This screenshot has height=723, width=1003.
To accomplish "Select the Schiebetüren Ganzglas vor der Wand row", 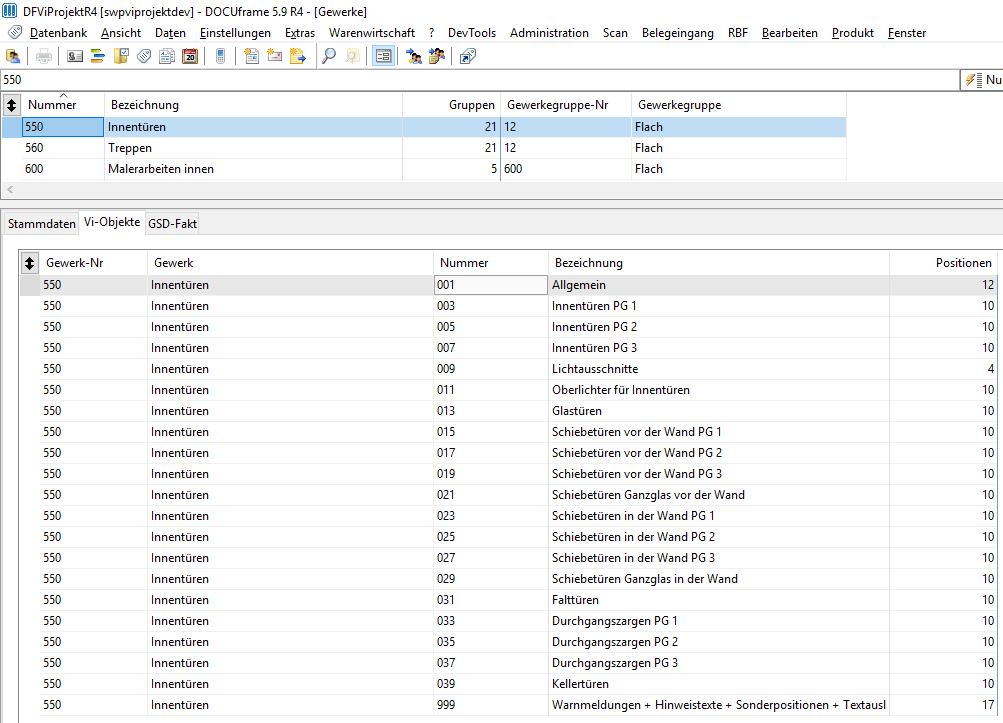I will coord(509,495).
